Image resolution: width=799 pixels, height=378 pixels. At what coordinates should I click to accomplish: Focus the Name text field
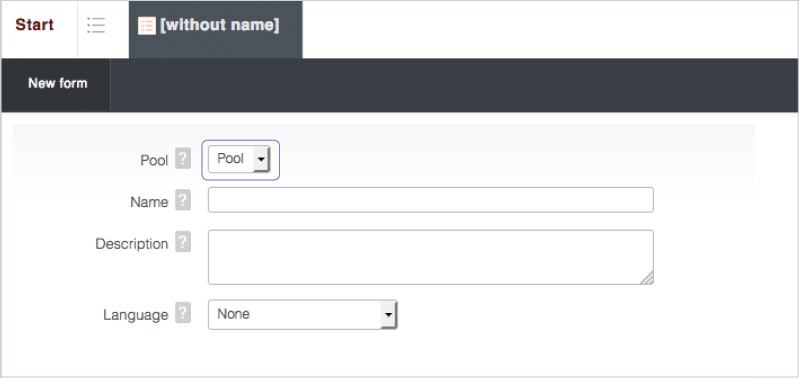tap(431, 200)
